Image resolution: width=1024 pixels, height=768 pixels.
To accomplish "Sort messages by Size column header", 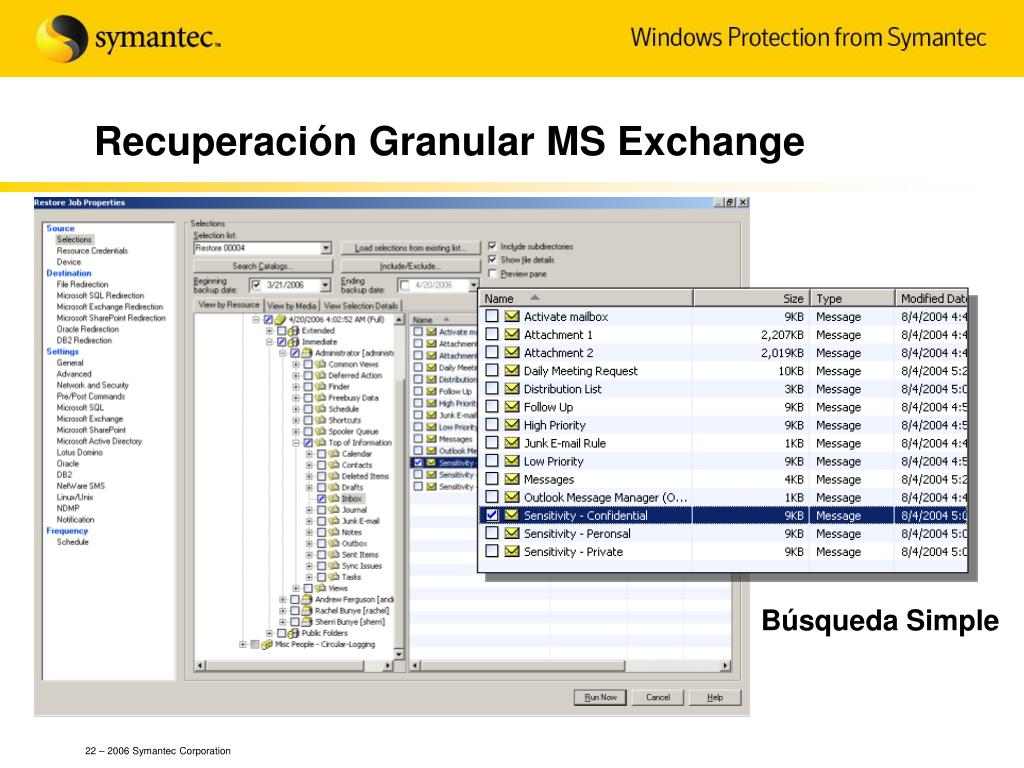I will (751, 298).
